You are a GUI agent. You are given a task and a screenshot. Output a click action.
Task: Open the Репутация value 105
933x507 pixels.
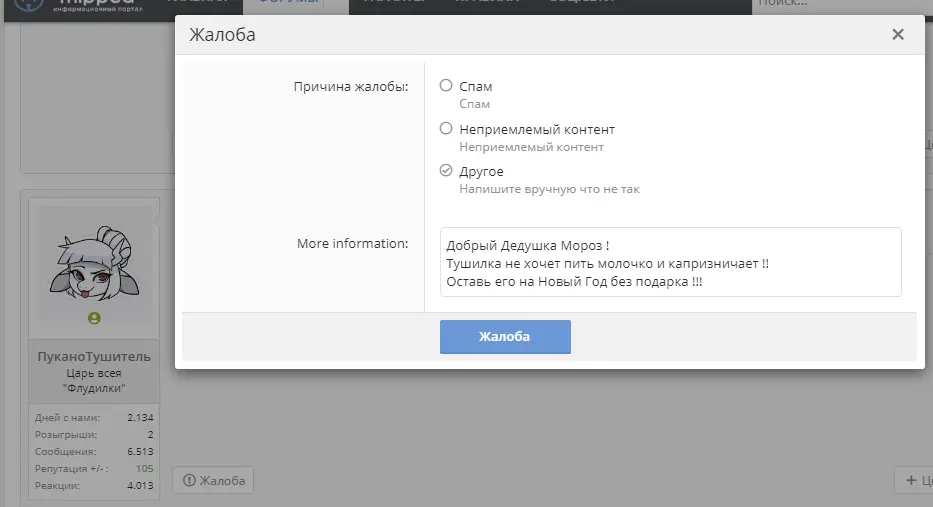144,469
